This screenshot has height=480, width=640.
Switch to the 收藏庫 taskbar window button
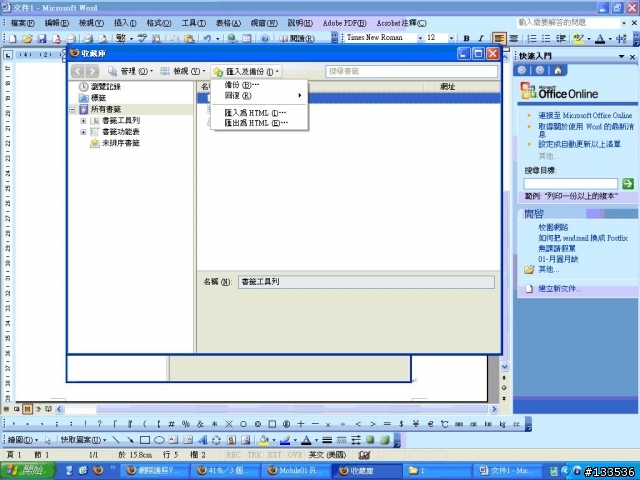pos(369,471)
